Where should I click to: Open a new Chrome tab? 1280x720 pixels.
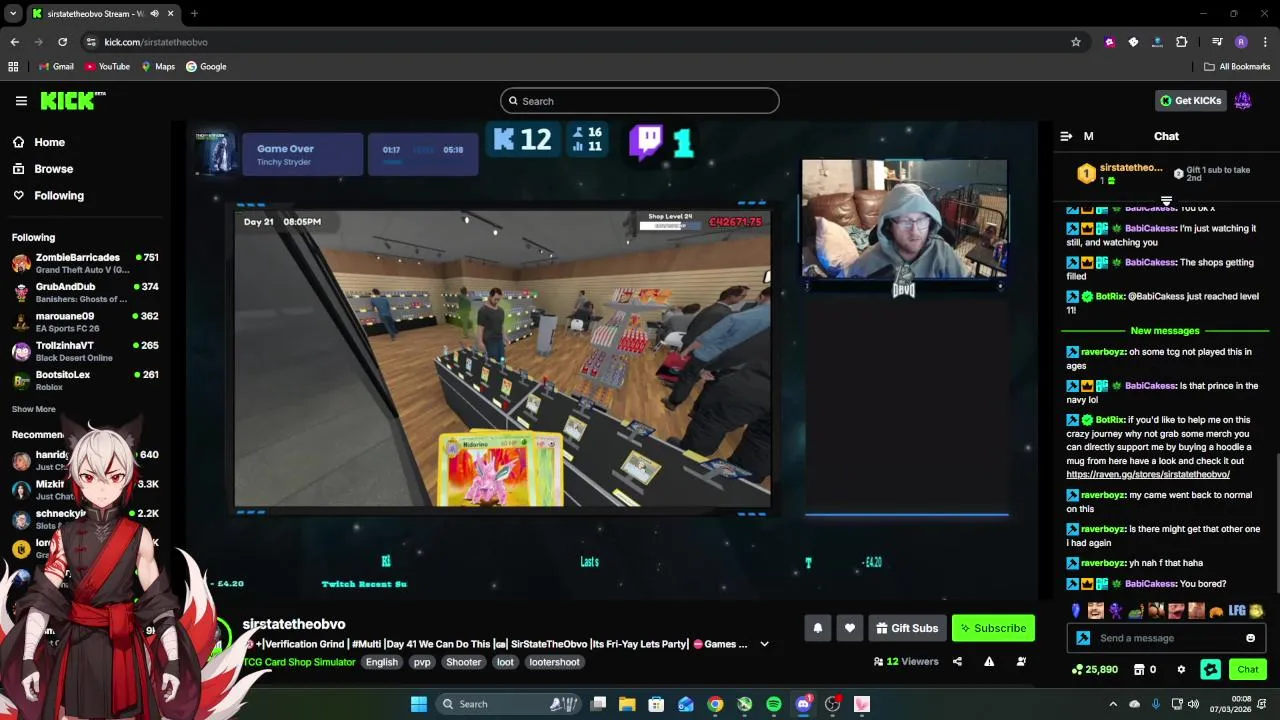point(194,14)
